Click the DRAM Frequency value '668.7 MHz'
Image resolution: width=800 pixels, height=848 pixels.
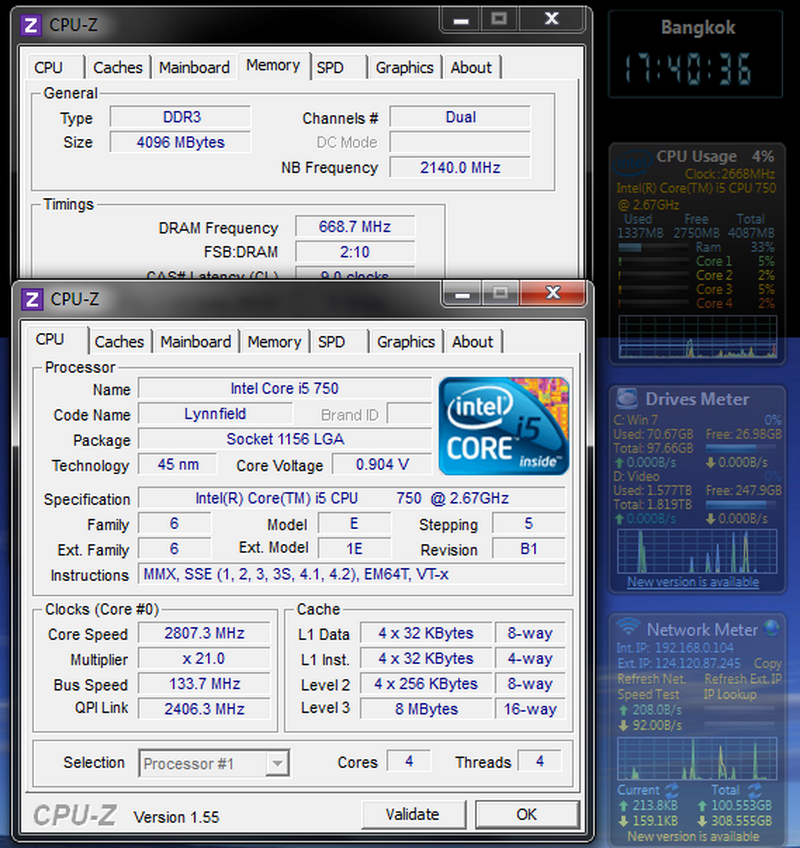[355, 227]
